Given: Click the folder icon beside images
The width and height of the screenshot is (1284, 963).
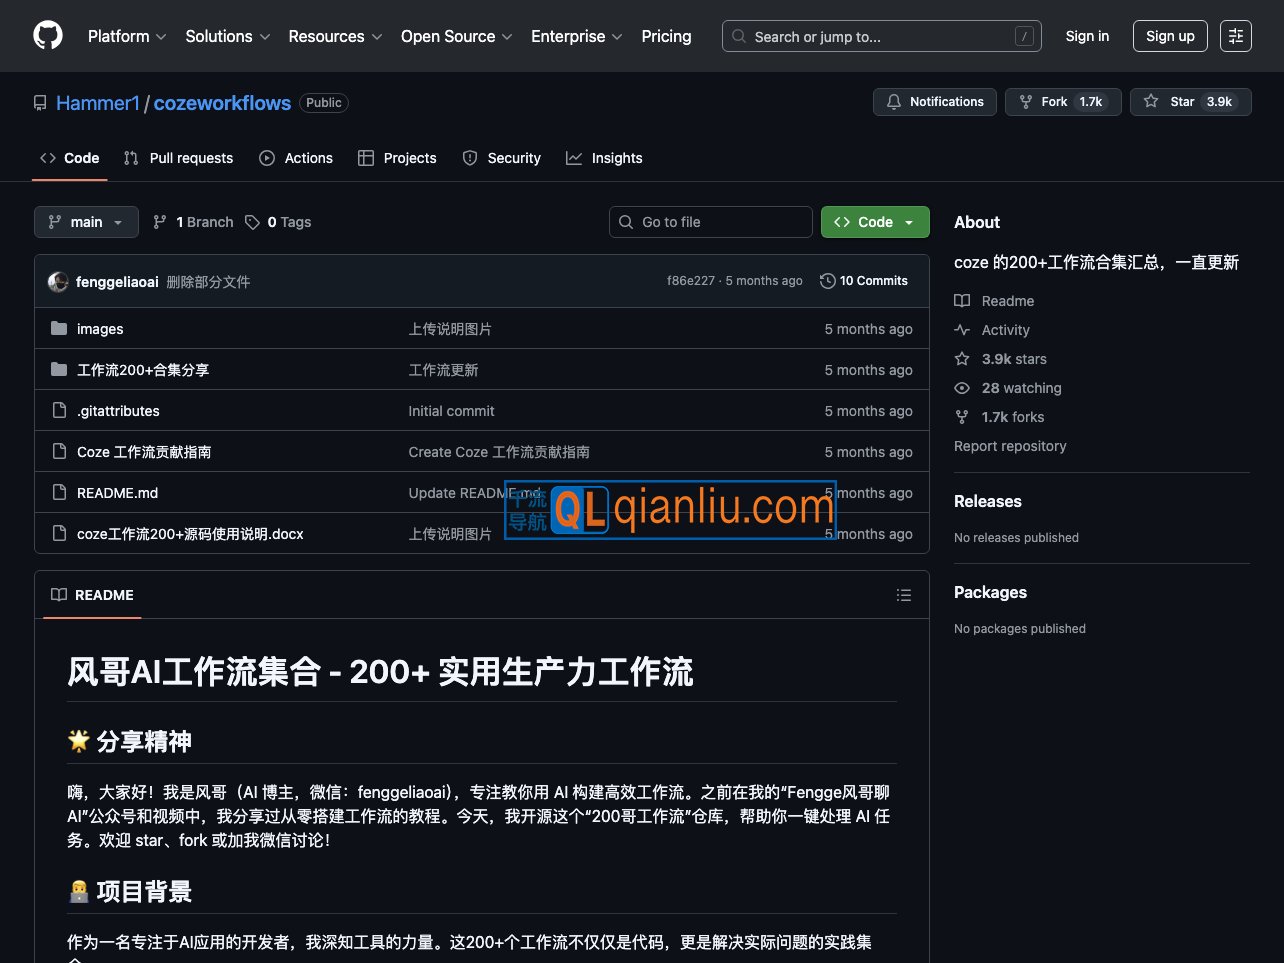Looking at the screenshot, I should tap(59, 328).
